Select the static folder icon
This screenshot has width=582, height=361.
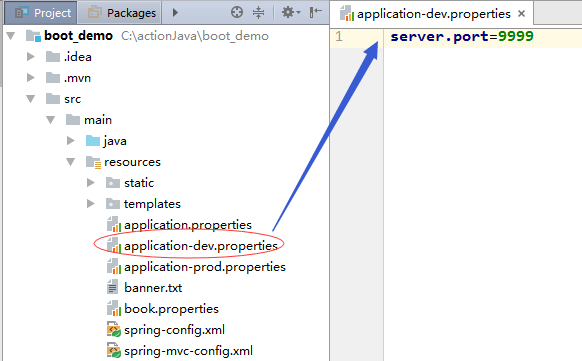[x=113, y=183]
